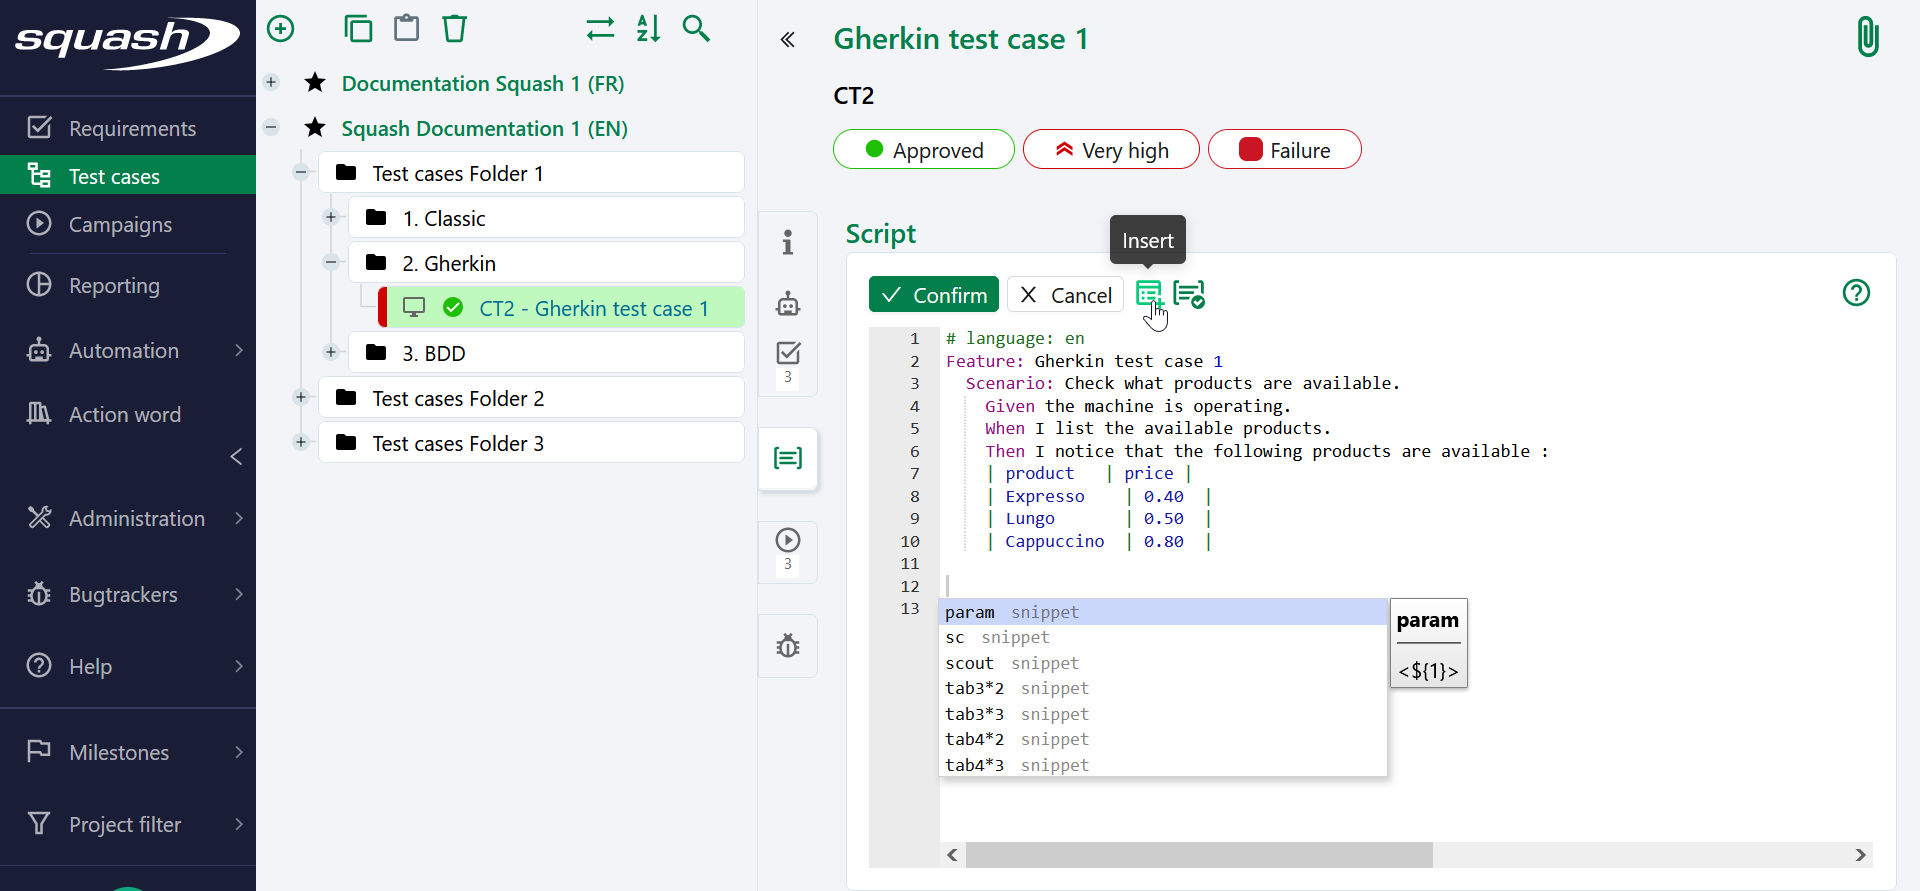
Task: Open the Approved status selector
Action: tap(923, 150)
